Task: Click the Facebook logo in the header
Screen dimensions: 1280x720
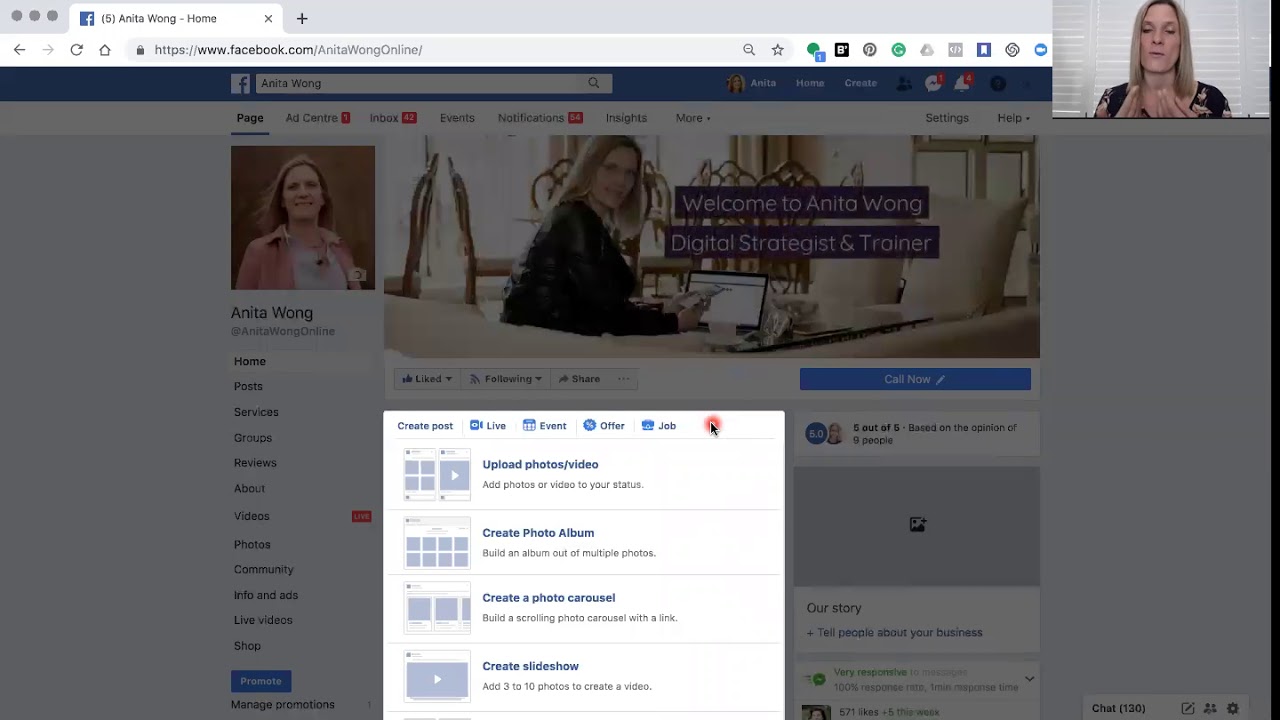Action: 240,84
